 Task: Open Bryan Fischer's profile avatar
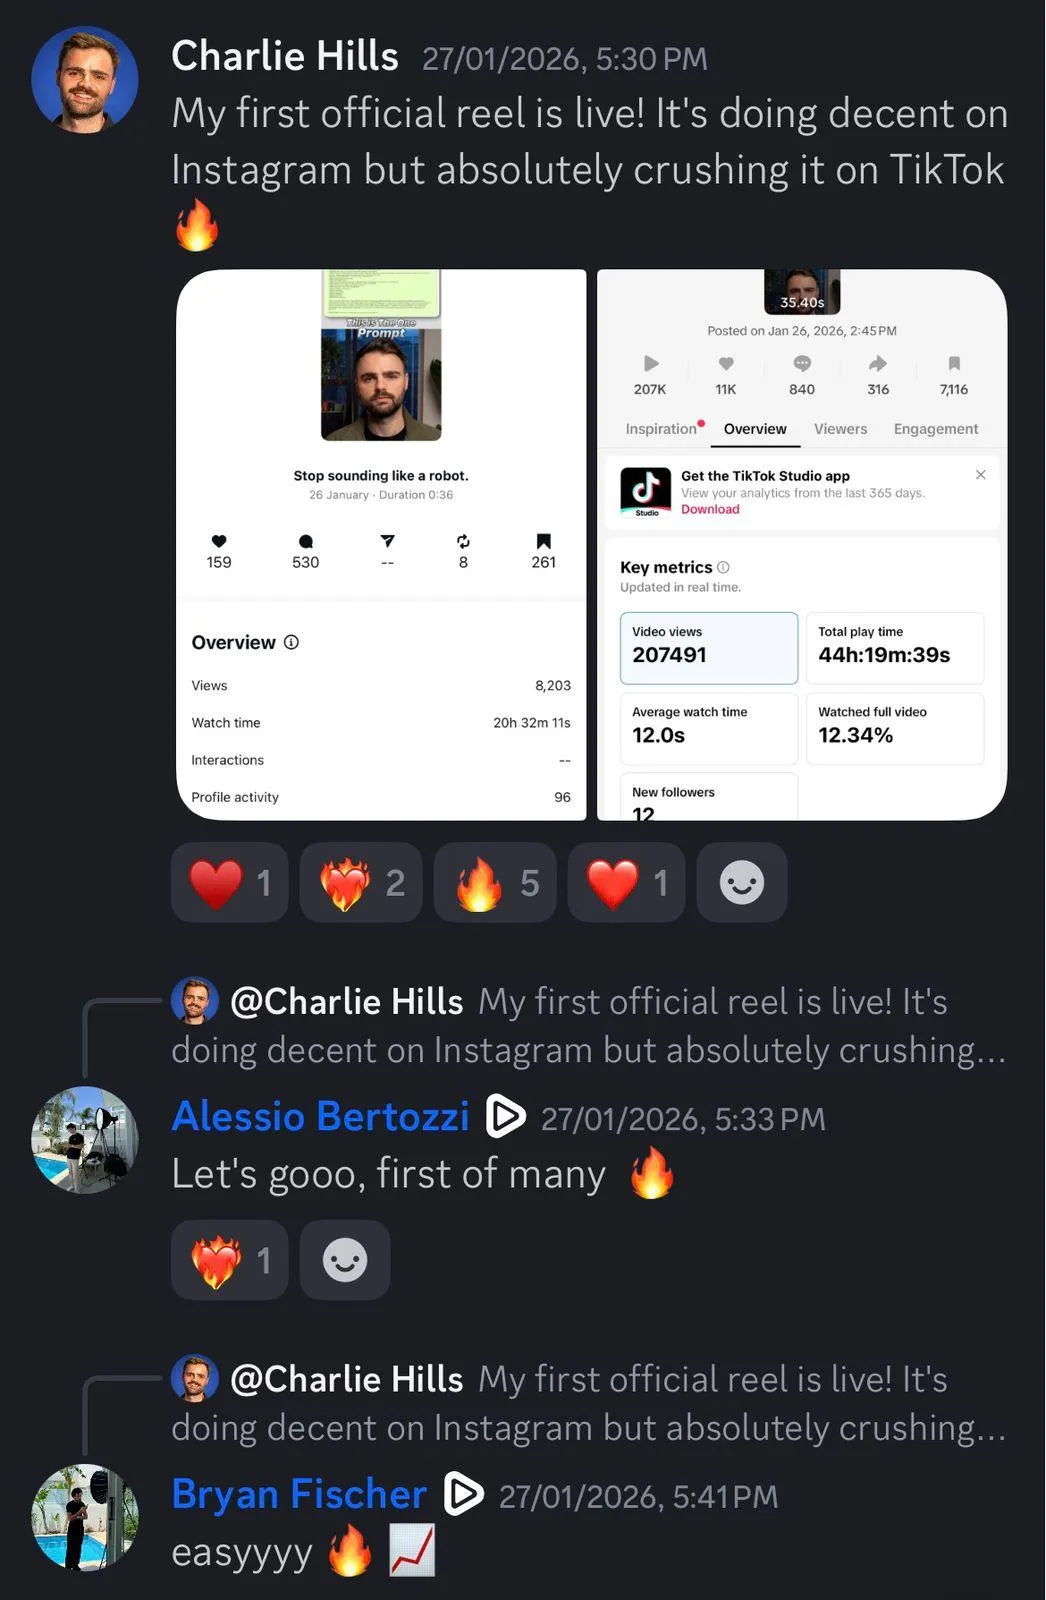[x=85, y=1518]
